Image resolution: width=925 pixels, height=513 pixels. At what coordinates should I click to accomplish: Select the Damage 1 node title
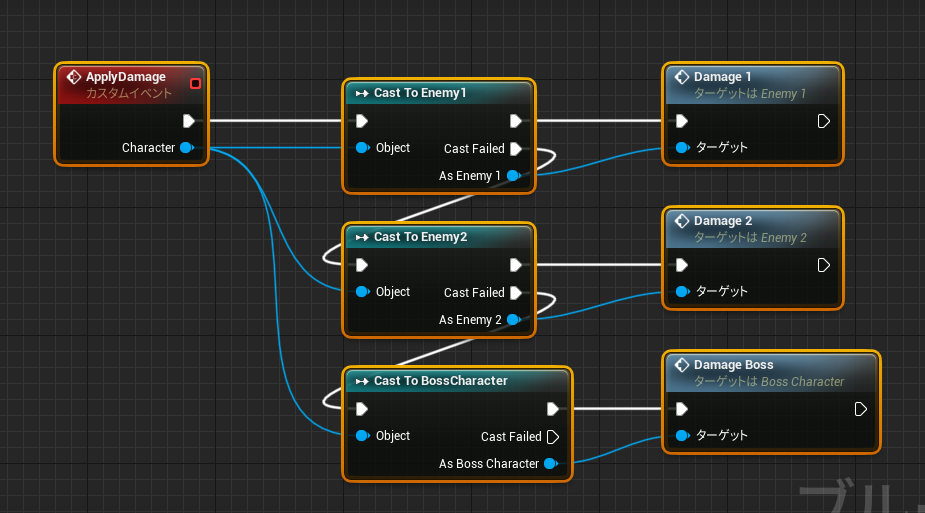723,77
